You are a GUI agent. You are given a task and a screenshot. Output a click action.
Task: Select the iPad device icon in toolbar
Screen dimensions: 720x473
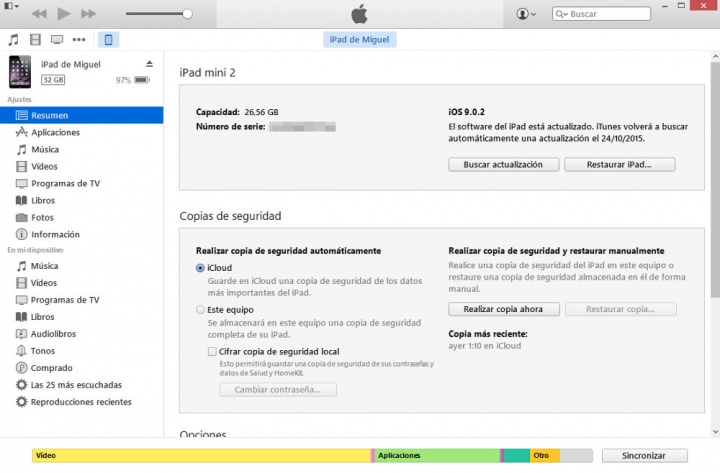coord(108,39)
